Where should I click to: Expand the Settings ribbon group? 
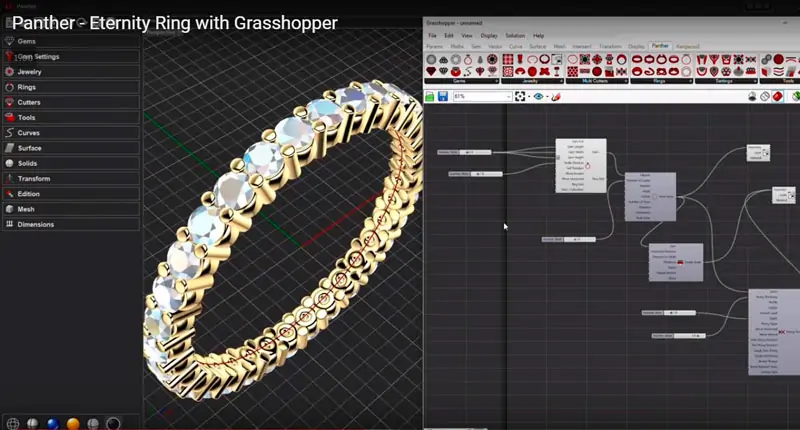(x=726, y=81)
